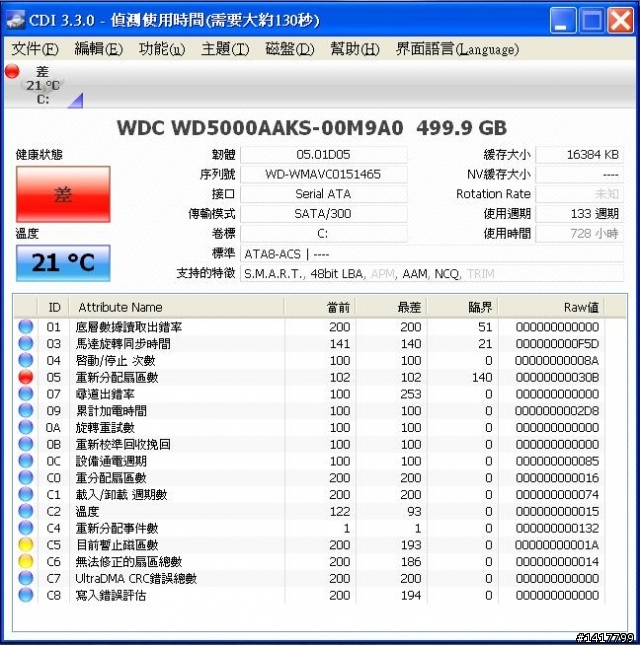The width and height of the screenshot is (640, 646).
Task: Click the blue 21 °C temperature box
Action: pos(63,263)
